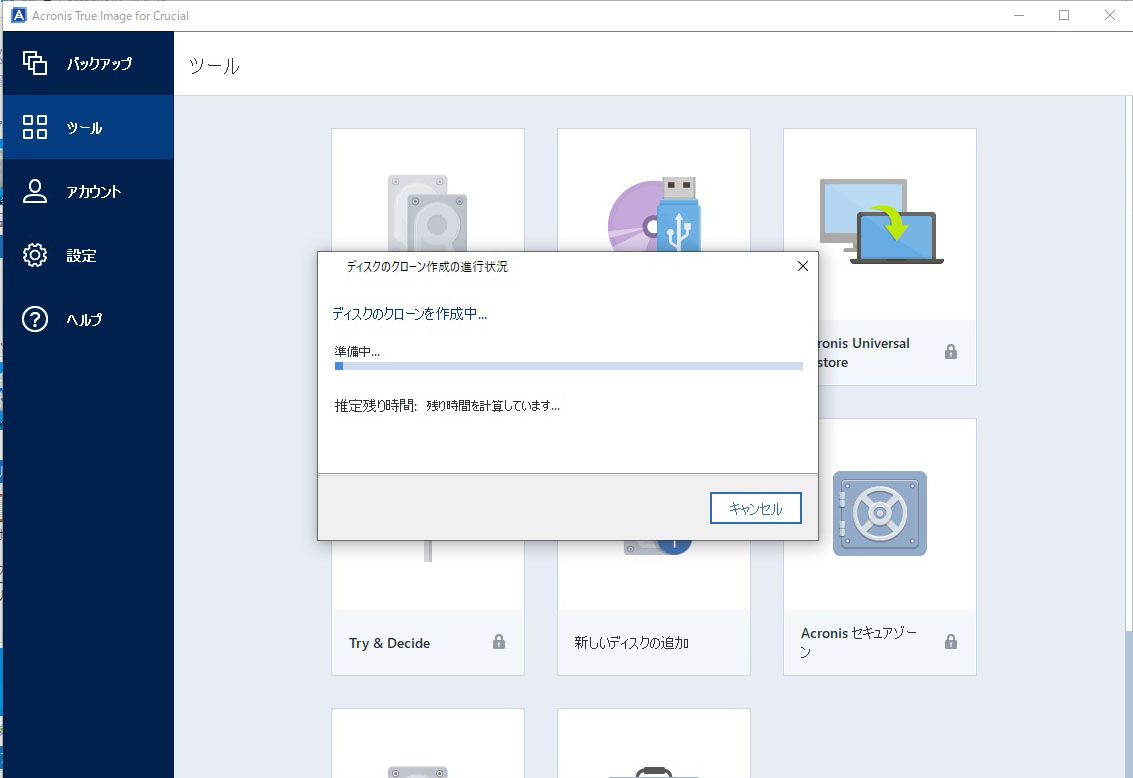Image resolution: width=1133 pixels, height=778 pixels.
Task: Click the ディスクのクローンを作成中... heading
Action: 409,314
